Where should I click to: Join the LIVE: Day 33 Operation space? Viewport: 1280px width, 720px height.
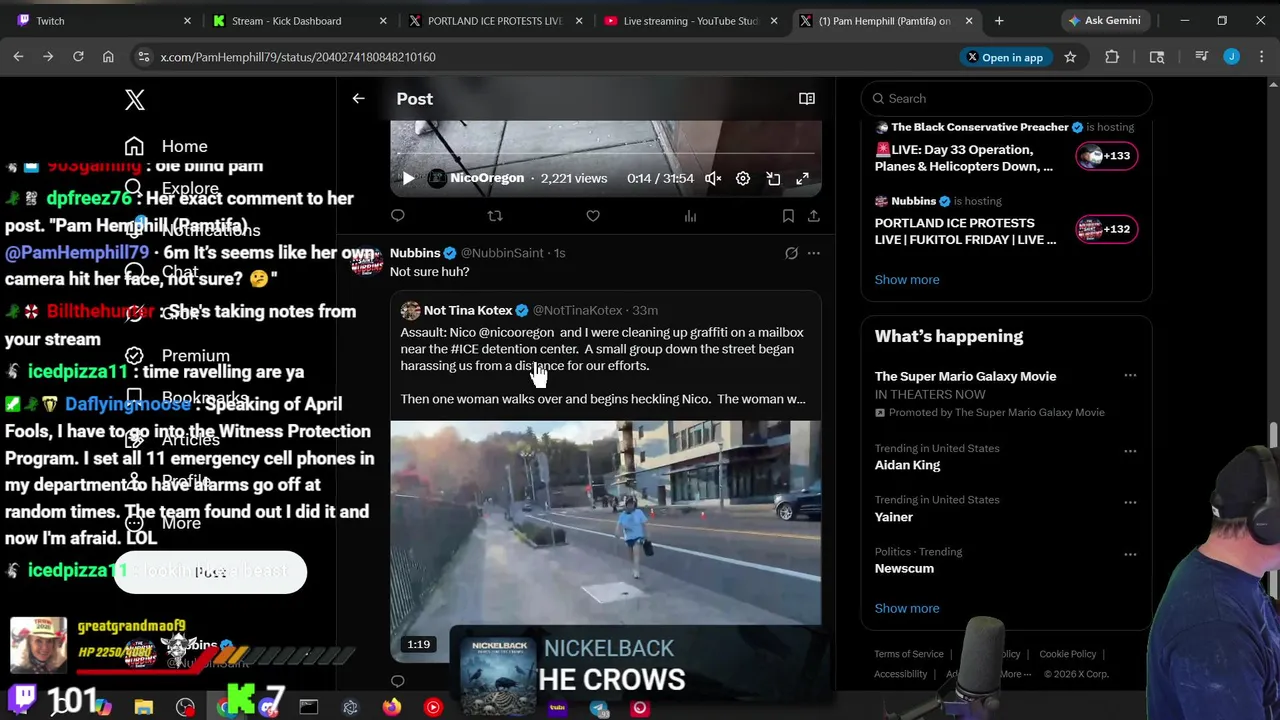point(964,158)
